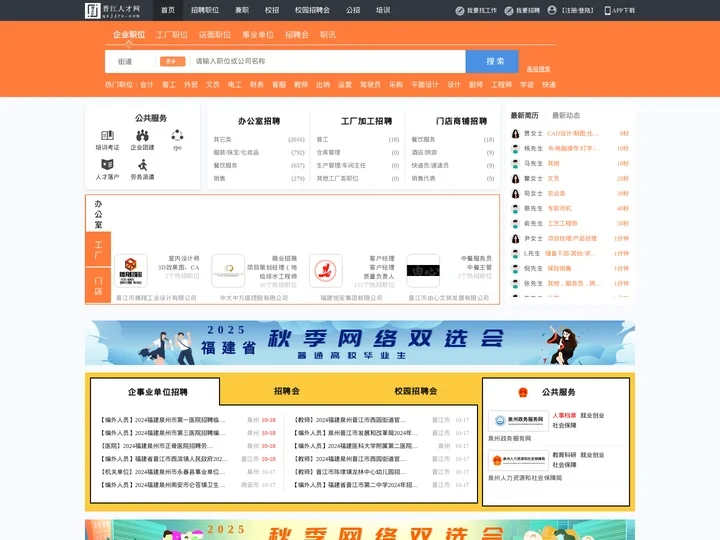Screen dimensions: 720x540
Task: Open the 泉州政务服务网 logo image
Action: tap(518, 421)
